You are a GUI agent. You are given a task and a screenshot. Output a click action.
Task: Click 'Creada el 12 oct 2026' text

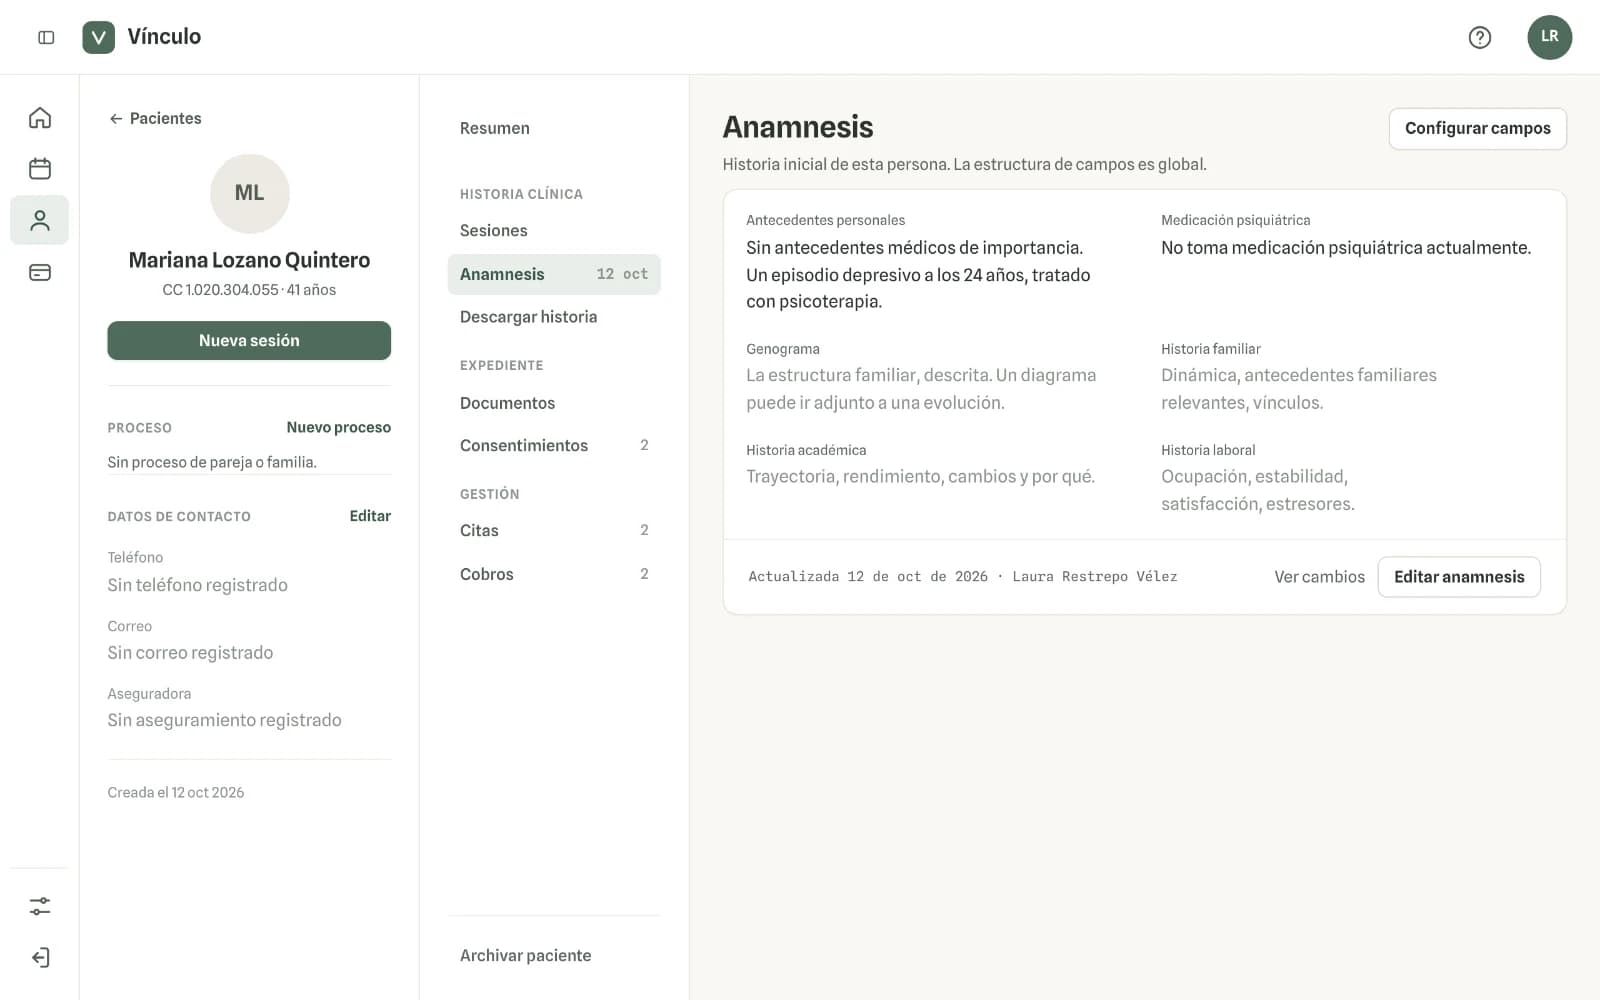pos(176,792)
